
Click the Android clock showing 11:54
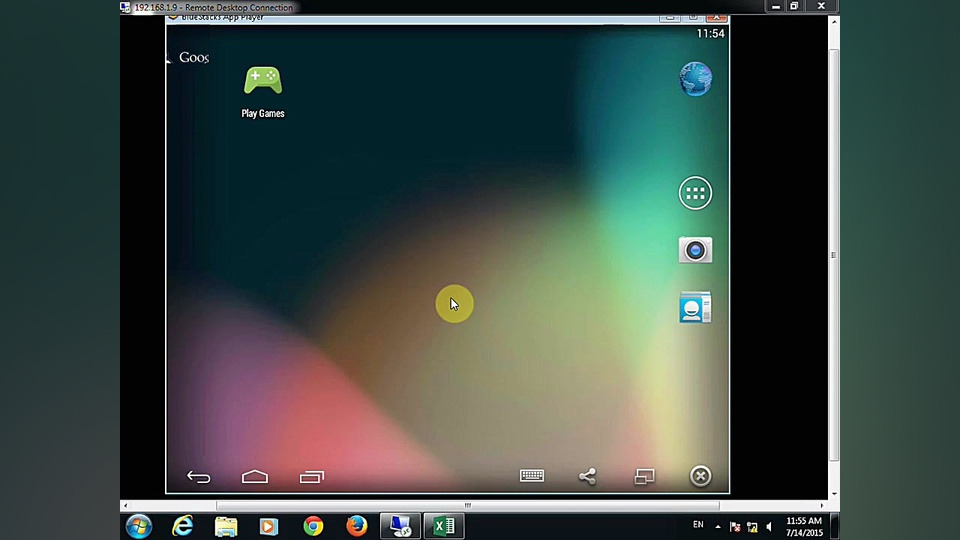pyautogui.click(x=710, y=34)
